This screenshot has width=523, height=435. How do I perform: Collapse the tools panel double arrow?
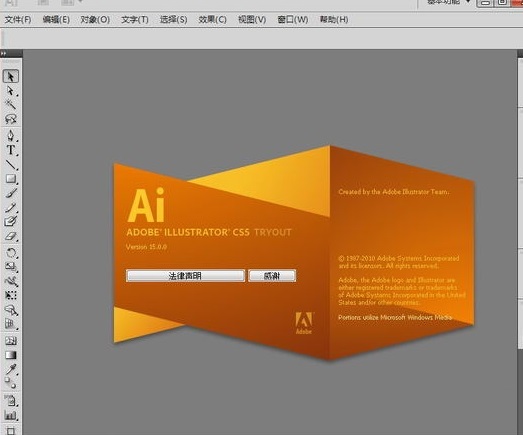[x=3, y=53]
